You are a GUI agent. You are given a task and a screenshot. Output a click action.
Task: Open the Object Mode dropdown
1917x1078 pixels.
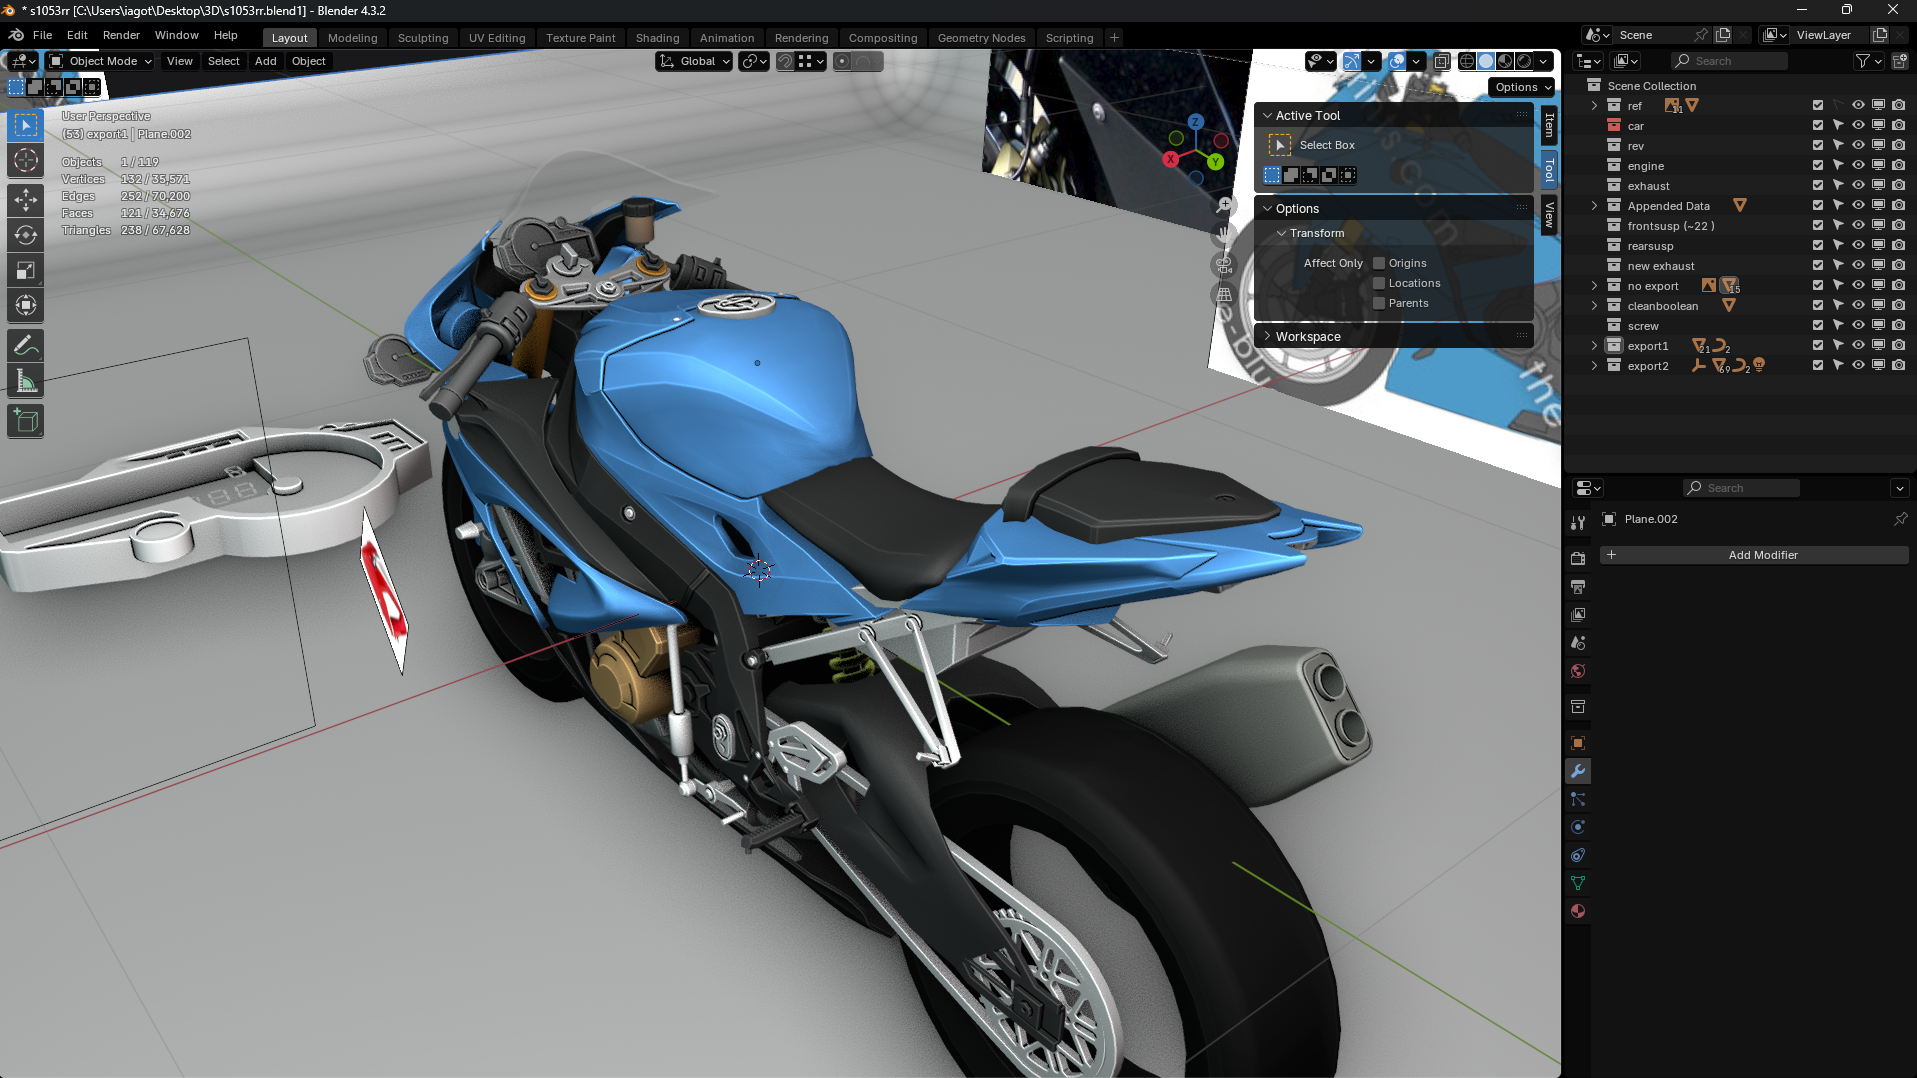click(x=101, y=61)
